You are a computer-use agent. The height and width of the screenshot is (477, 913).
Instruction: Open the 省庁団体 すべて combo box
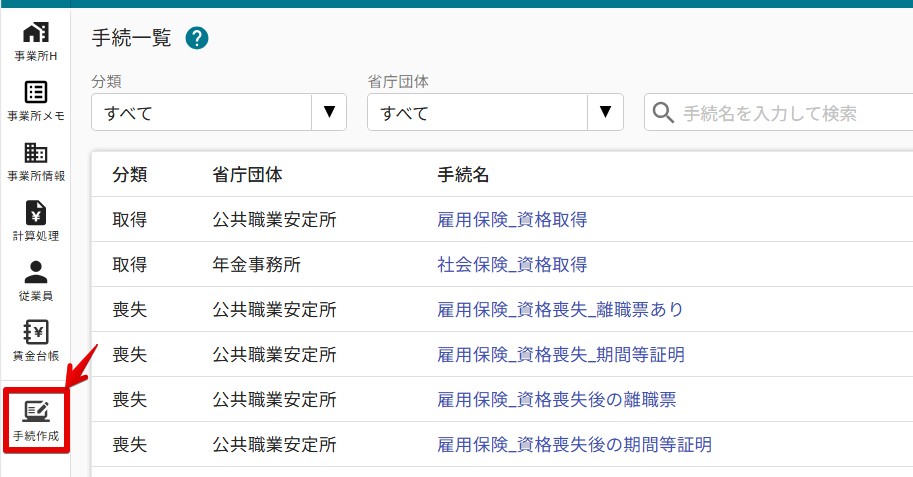coord(495,112)
